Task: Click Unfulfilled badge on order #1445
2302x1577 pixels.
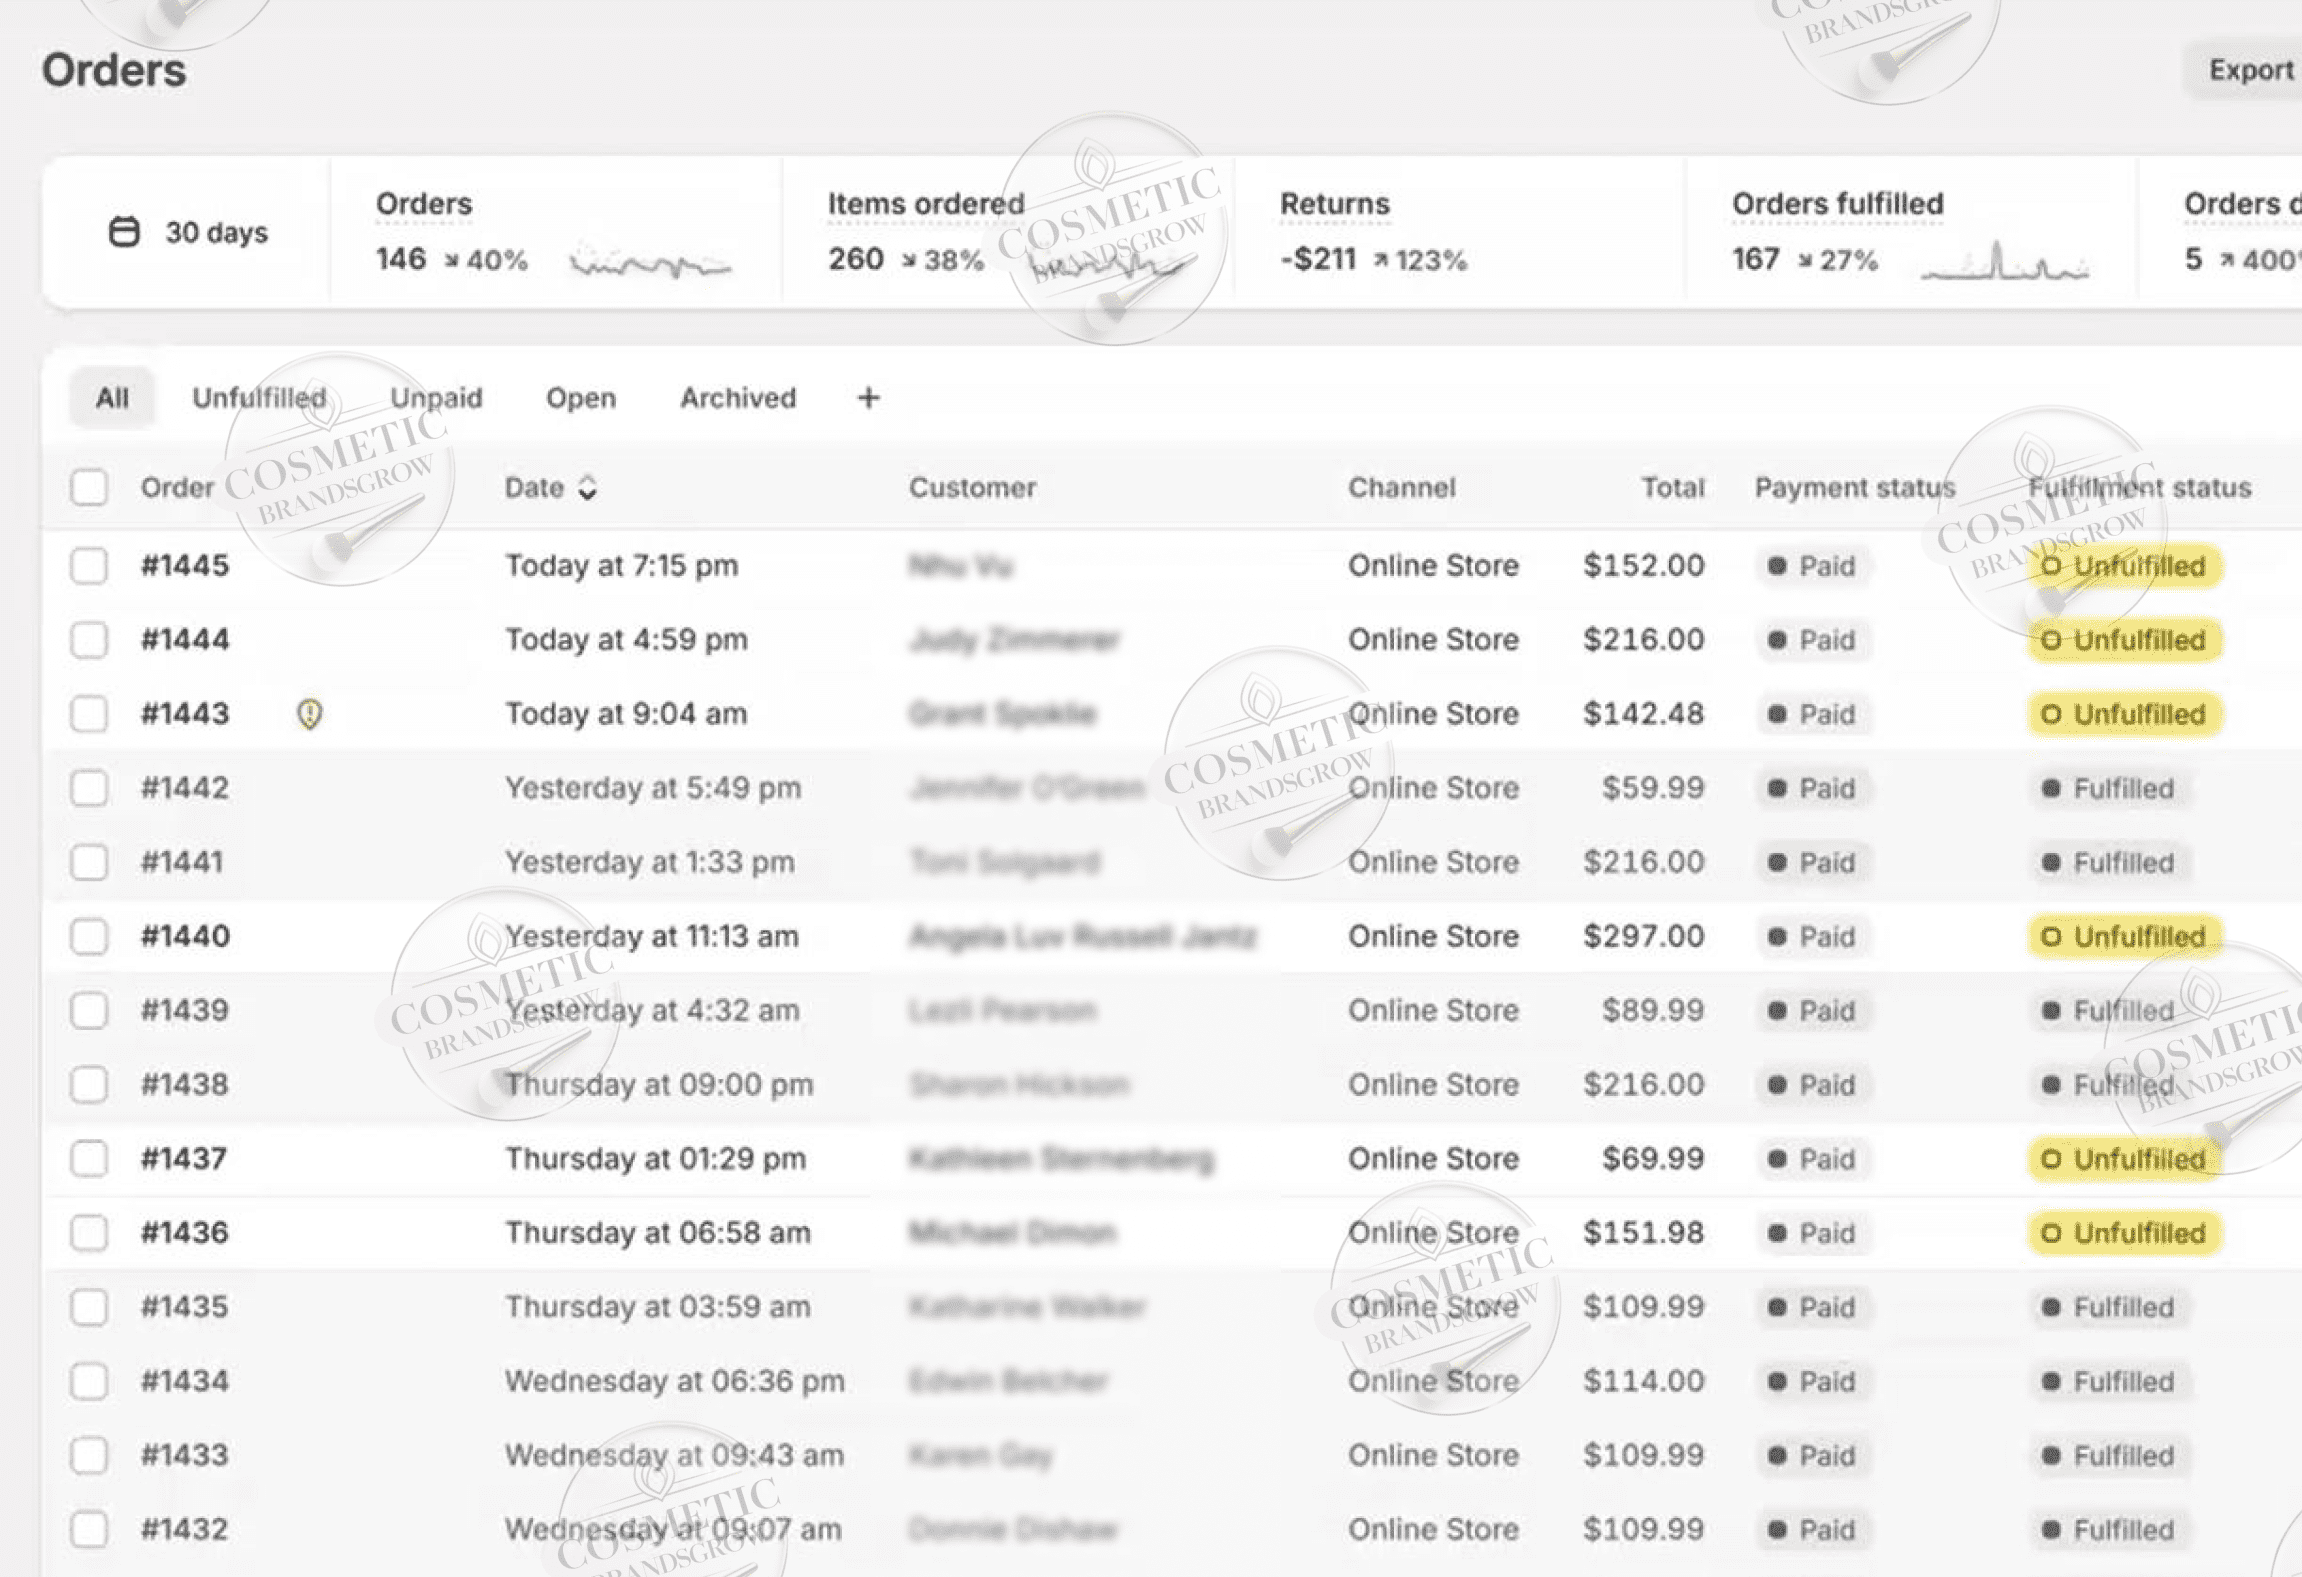Action: pyautogui.click(x=2124, y=566)
